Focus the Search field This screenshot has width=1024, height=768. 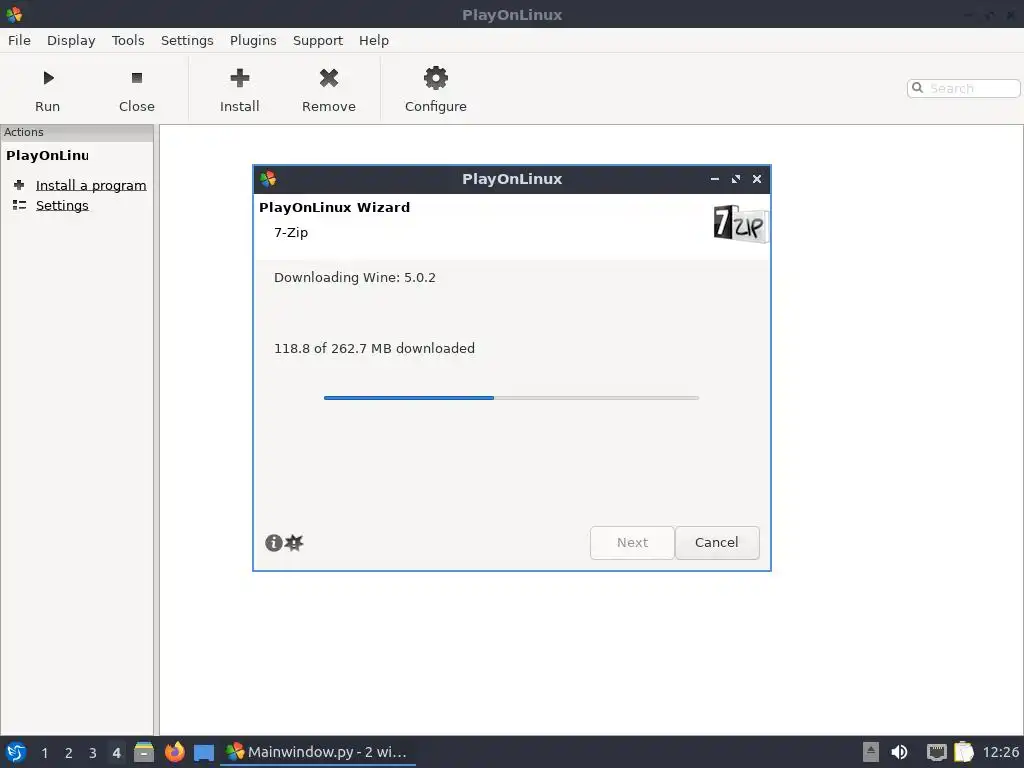[964, 88]
